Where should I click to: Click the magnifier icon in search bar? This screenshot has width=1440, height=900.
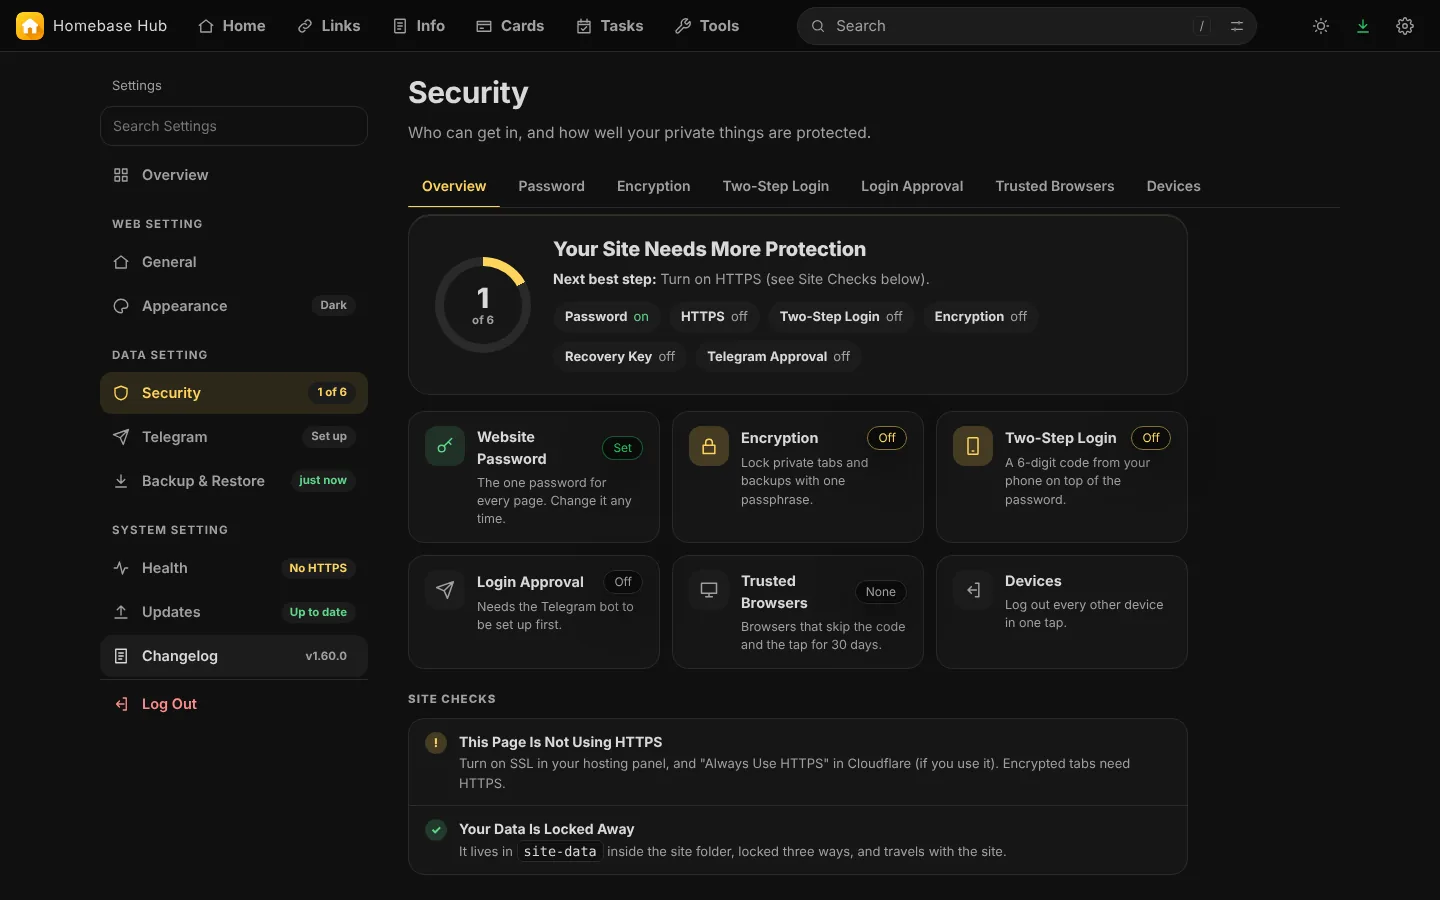818,26
